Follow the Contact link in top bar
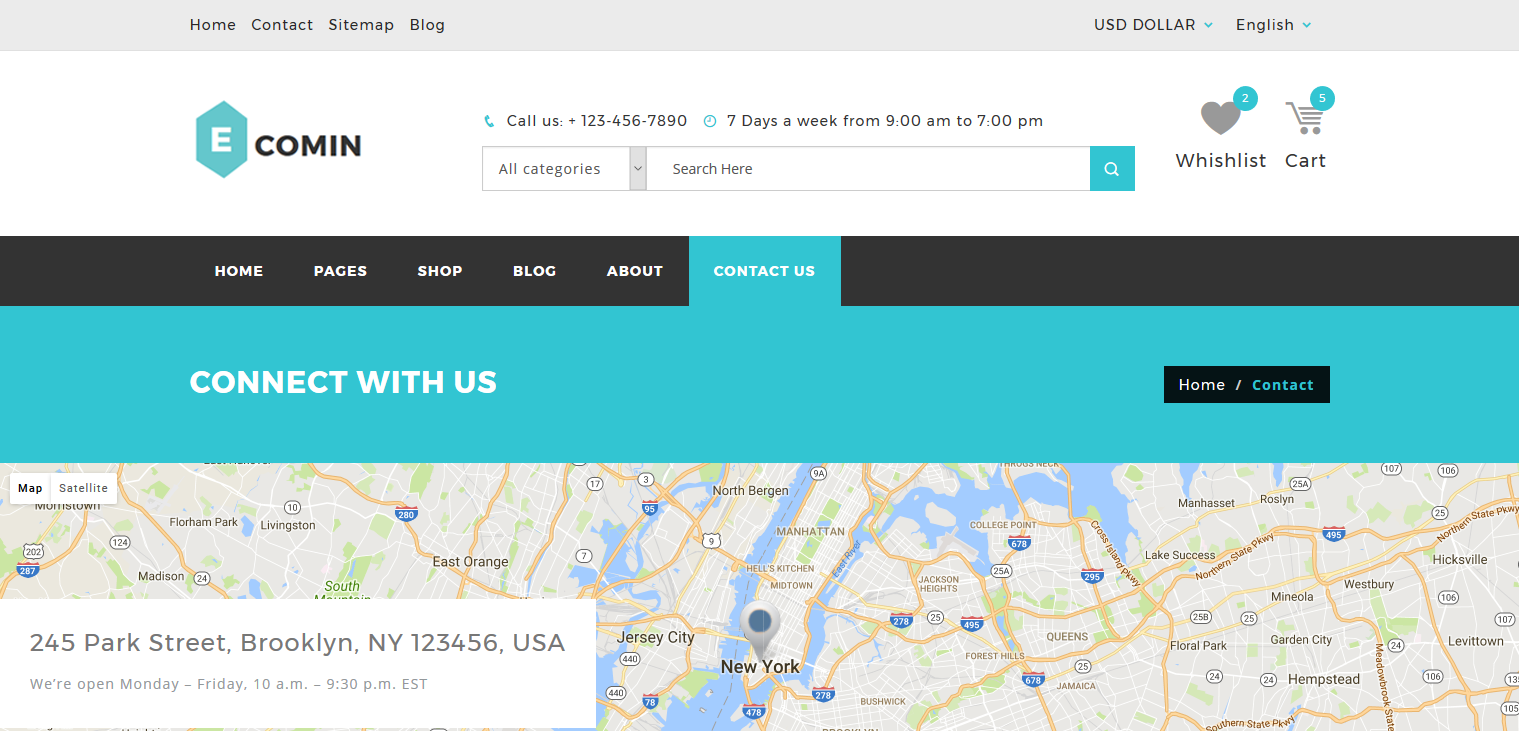Image resolution: width=1519 pixels, height=731 pixels. click(x=282, y=25)
